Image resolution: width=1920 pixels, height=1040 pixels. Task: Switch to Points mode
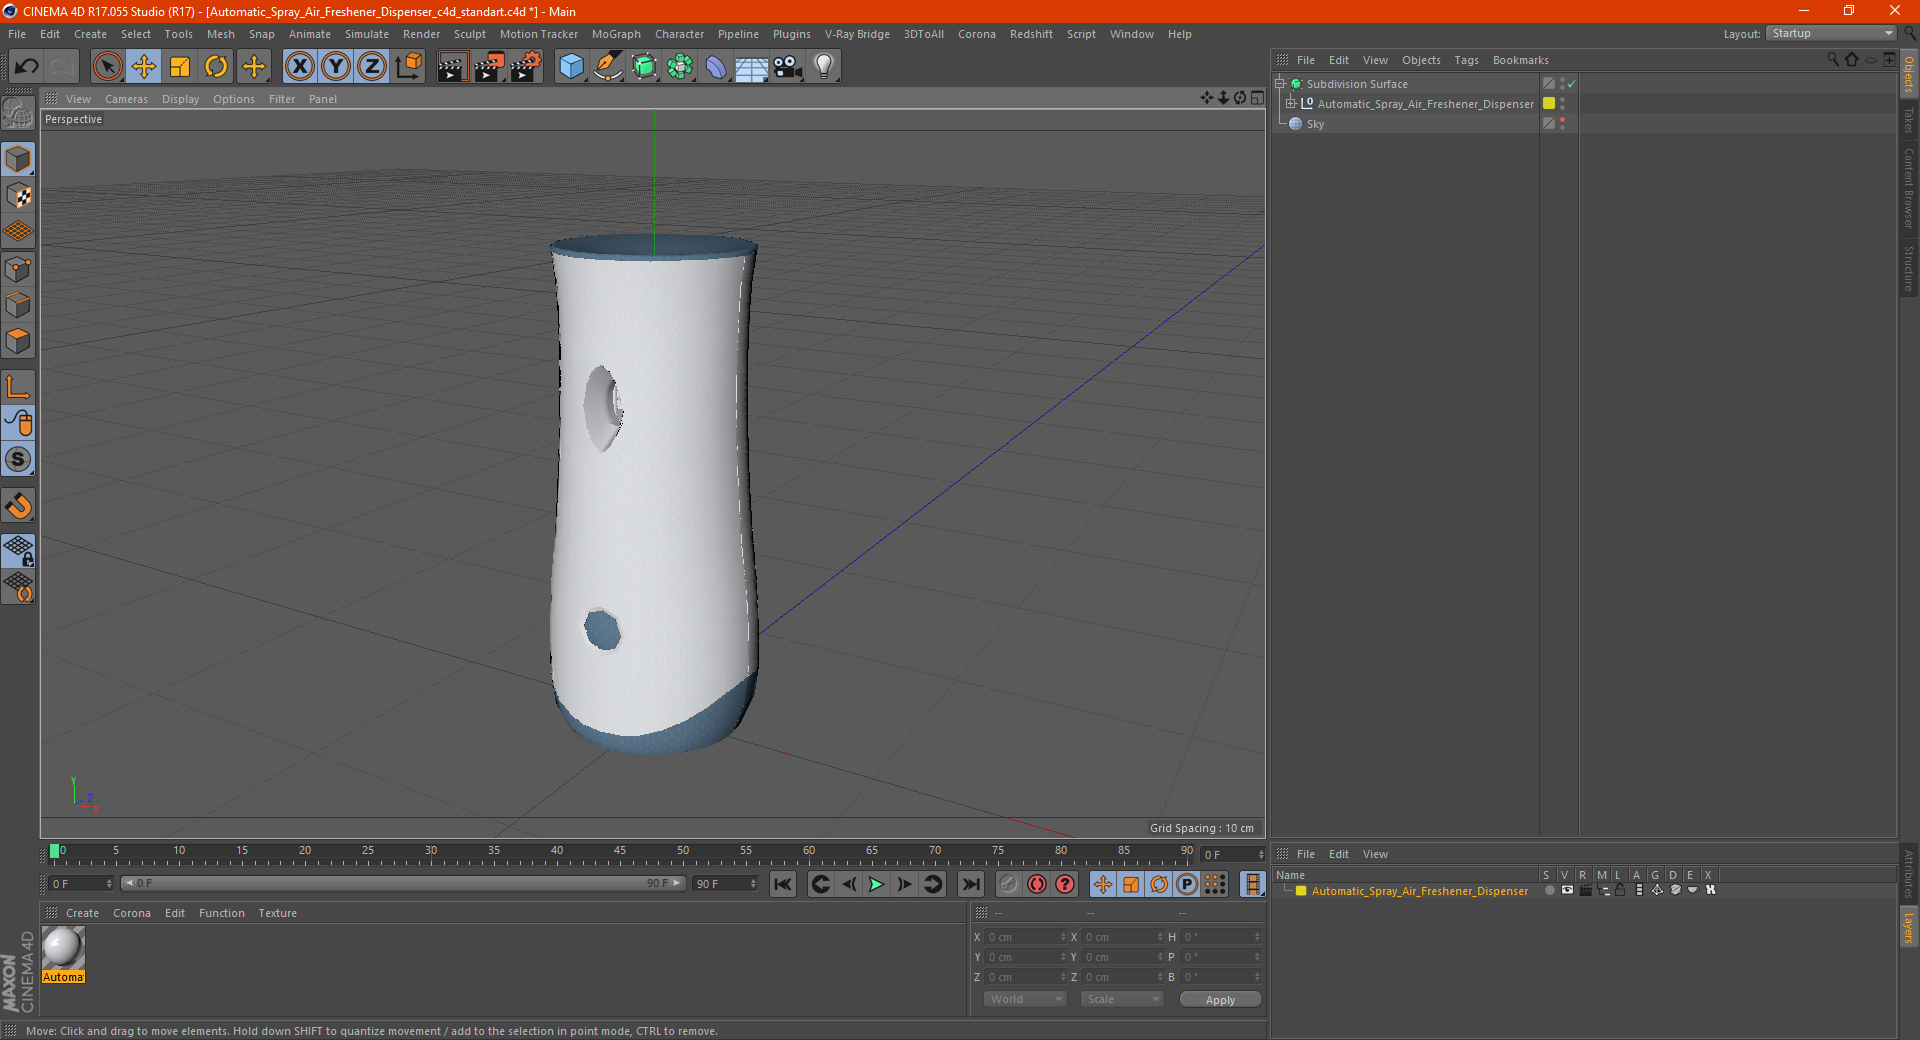click(18, 269)
